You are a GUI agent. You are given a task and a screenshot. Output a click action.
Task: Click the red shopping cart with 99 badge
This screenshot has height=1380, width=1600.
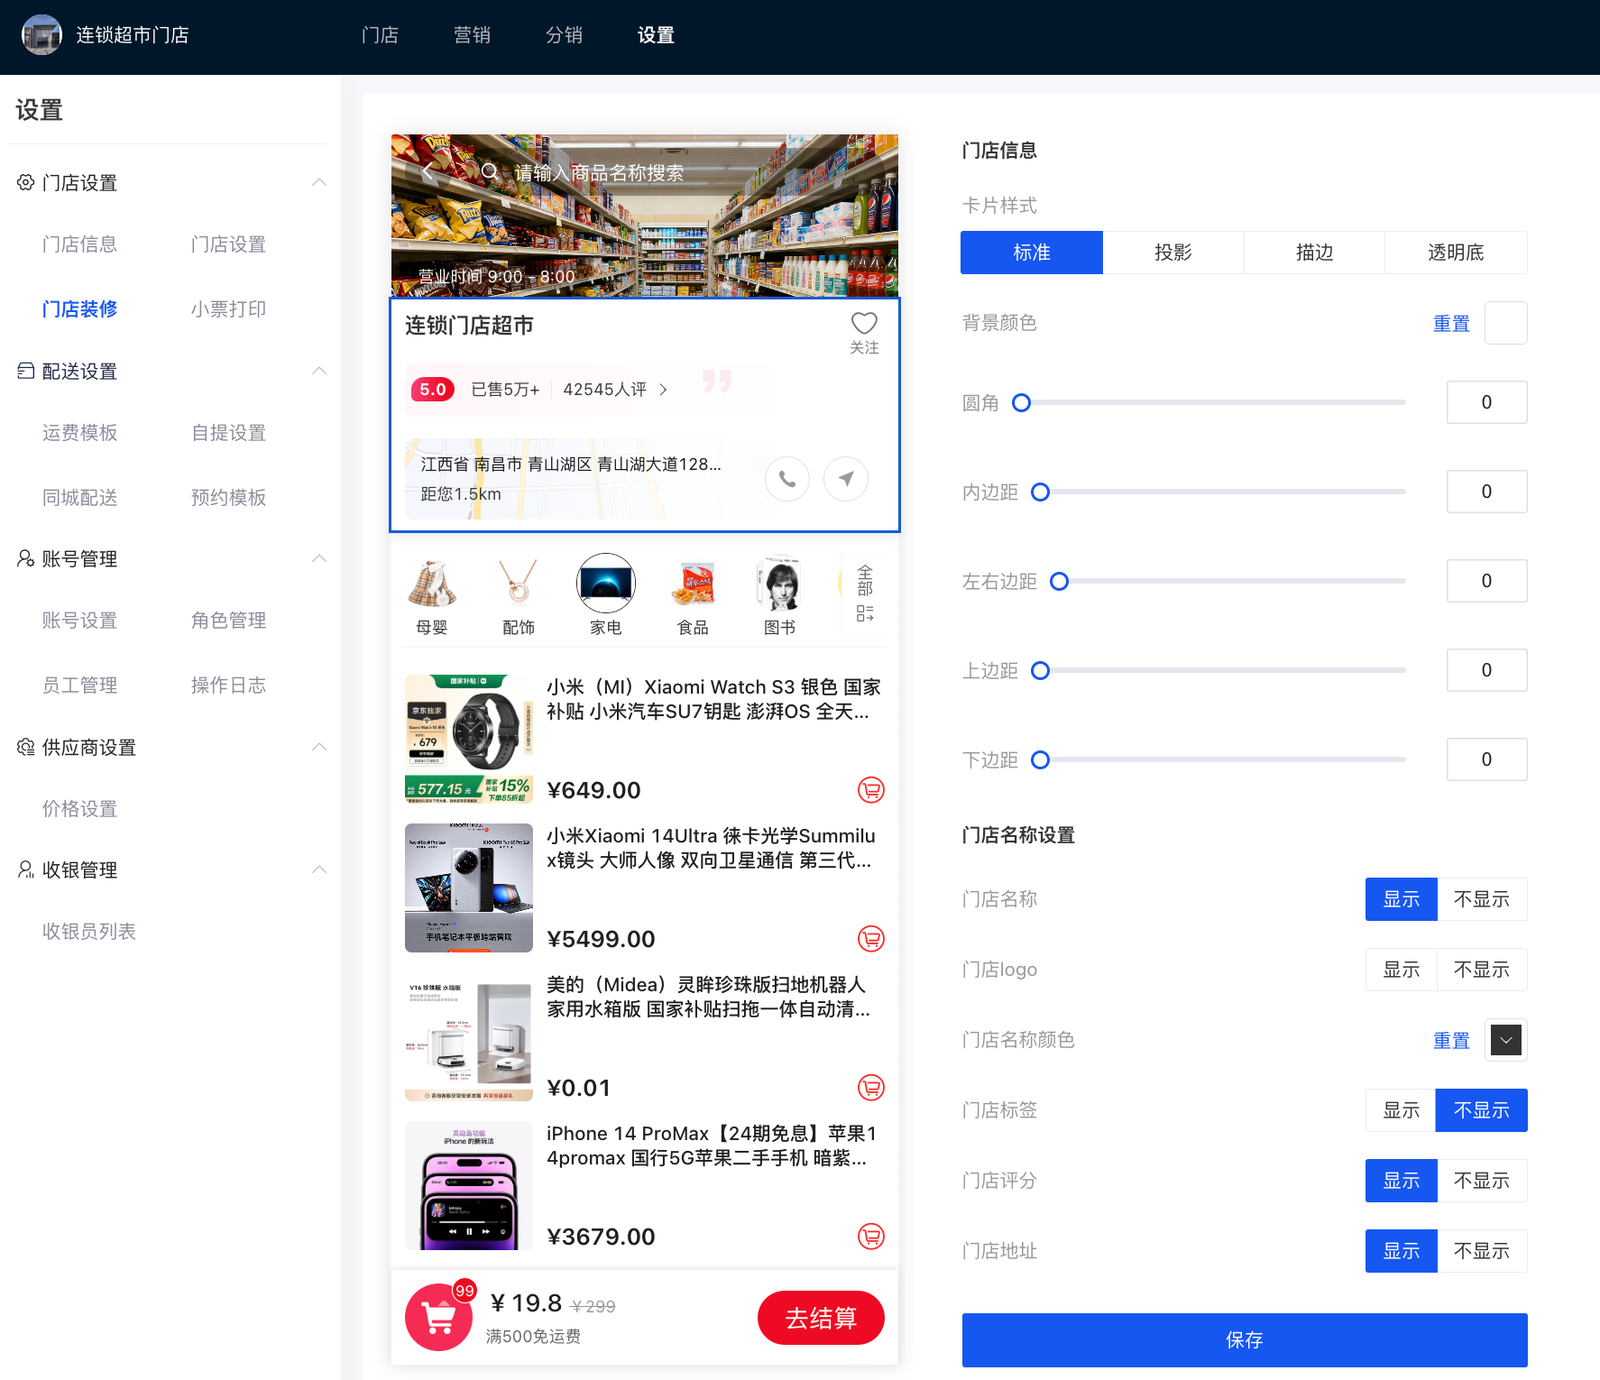(x=439, y=1318)
